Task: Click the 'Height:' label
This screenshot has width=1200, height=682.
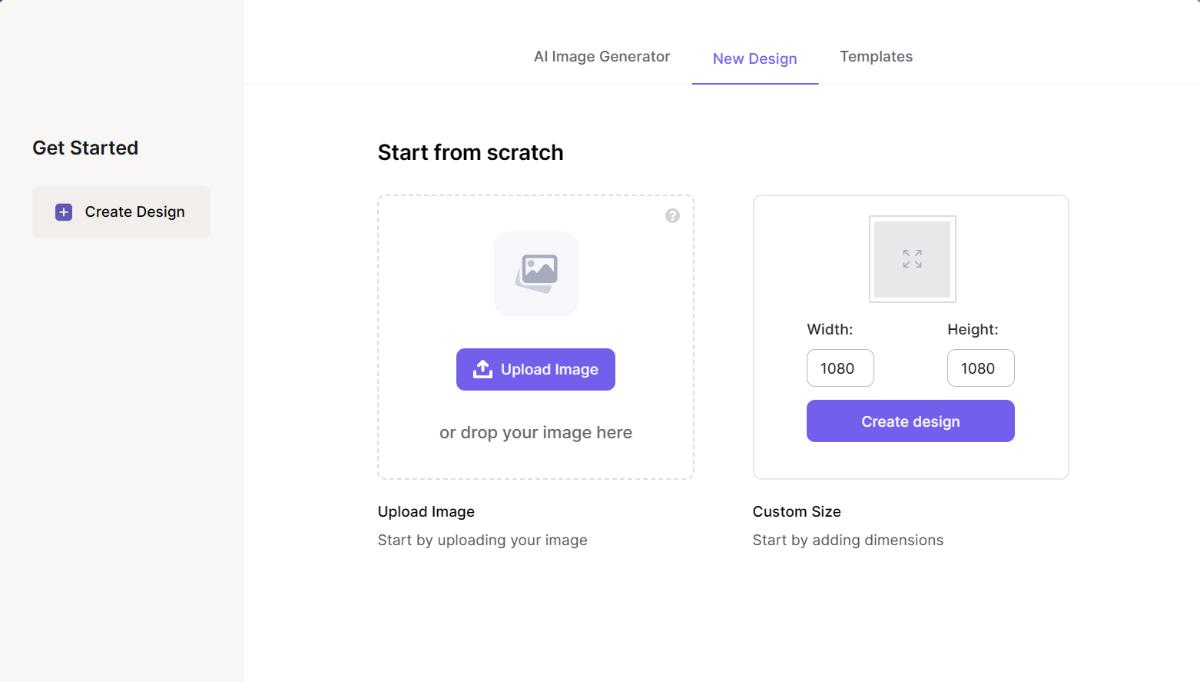Action: click(x=973, y=329)
